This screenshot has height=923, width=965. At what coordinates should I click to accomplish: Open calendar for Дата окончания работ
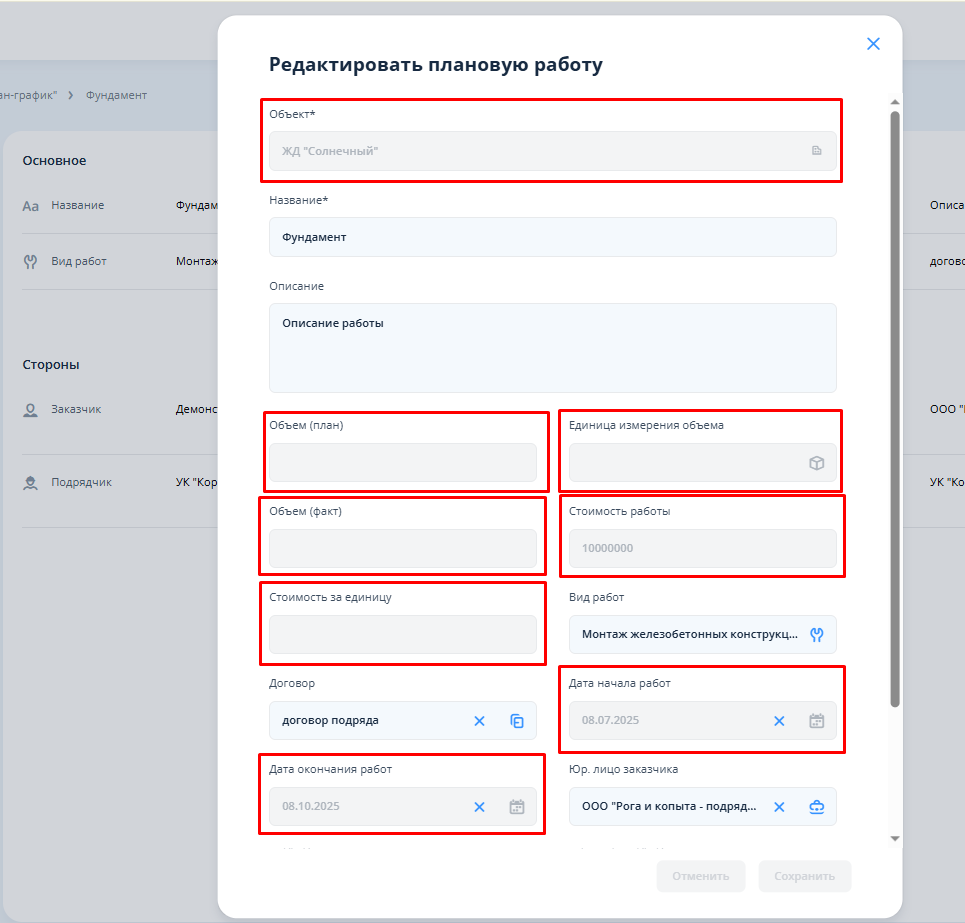(517, 807)
